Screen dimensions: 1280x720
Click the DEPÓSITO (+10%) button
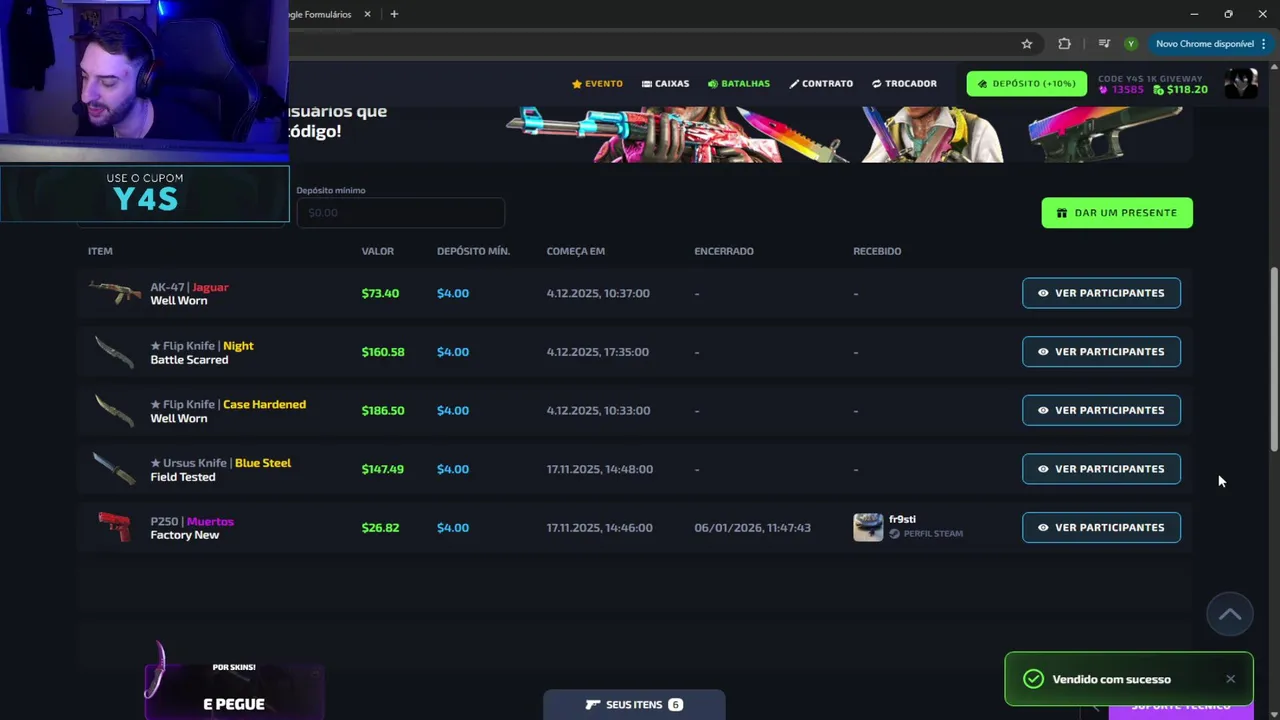point(1027,84)
